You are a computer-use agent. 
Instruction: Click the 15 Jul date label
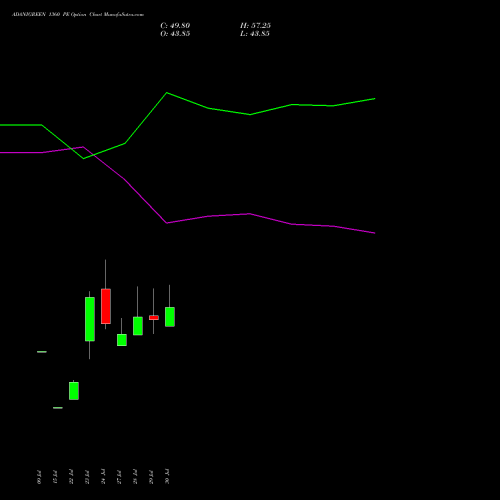55,477
